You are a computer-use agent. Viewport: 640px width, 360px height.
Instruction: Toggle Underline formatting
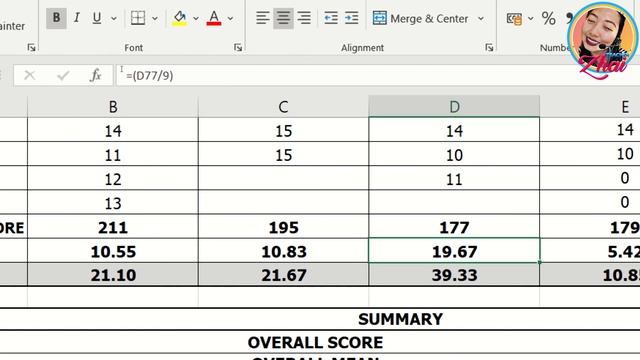click(97, 18)
